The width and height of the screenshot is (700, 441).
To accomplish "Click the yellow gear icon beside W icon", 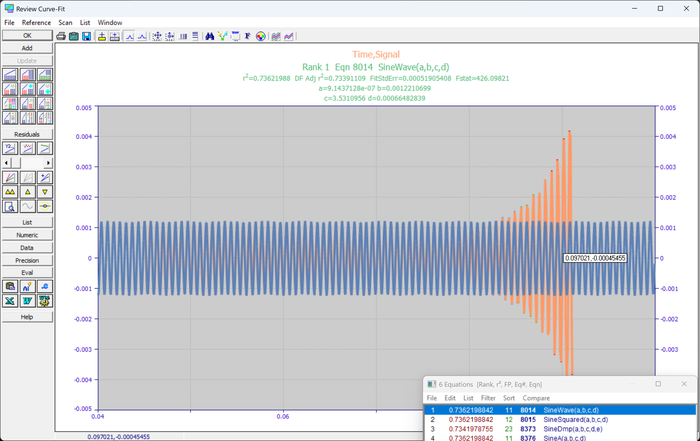I will tap(45, 301).
